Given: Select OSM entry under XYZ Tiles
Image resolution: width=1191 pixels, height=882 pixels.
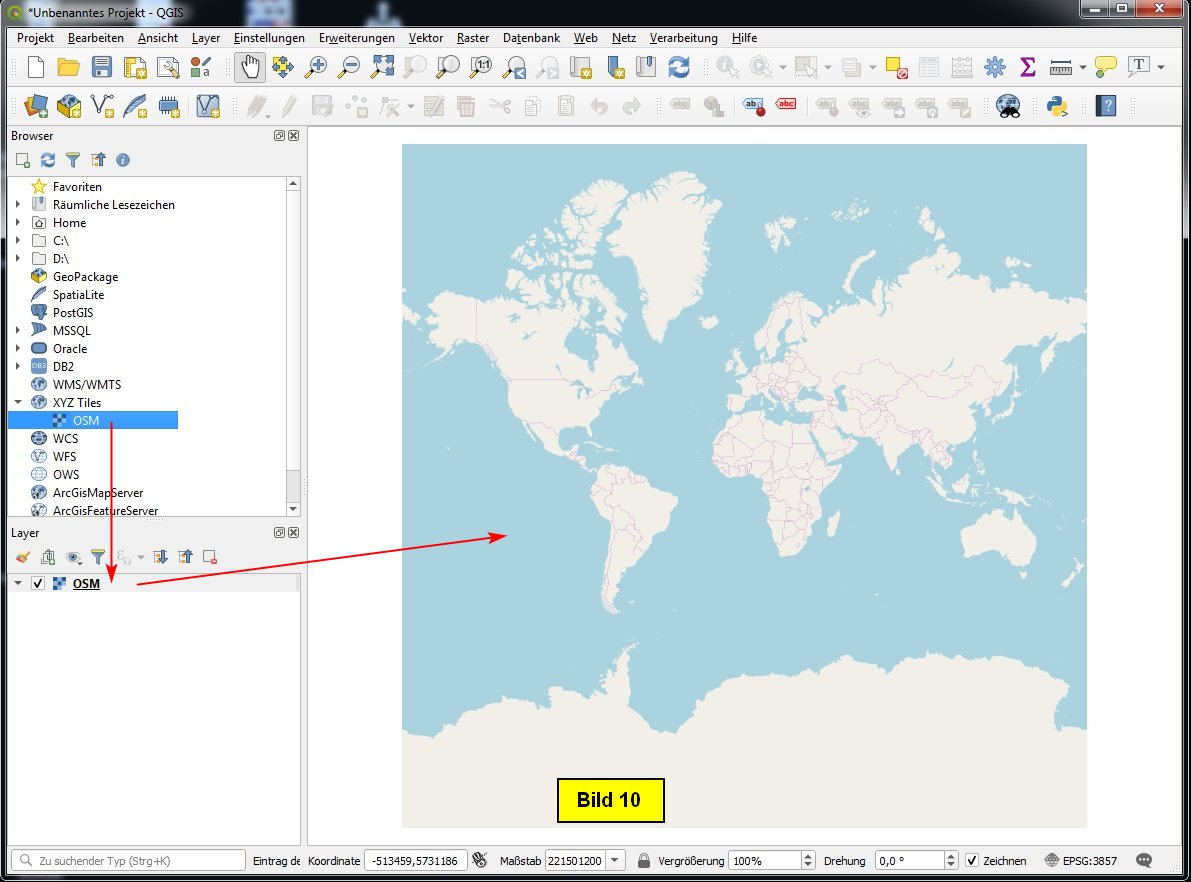Looking at the screenshot, I should point(86,420).
